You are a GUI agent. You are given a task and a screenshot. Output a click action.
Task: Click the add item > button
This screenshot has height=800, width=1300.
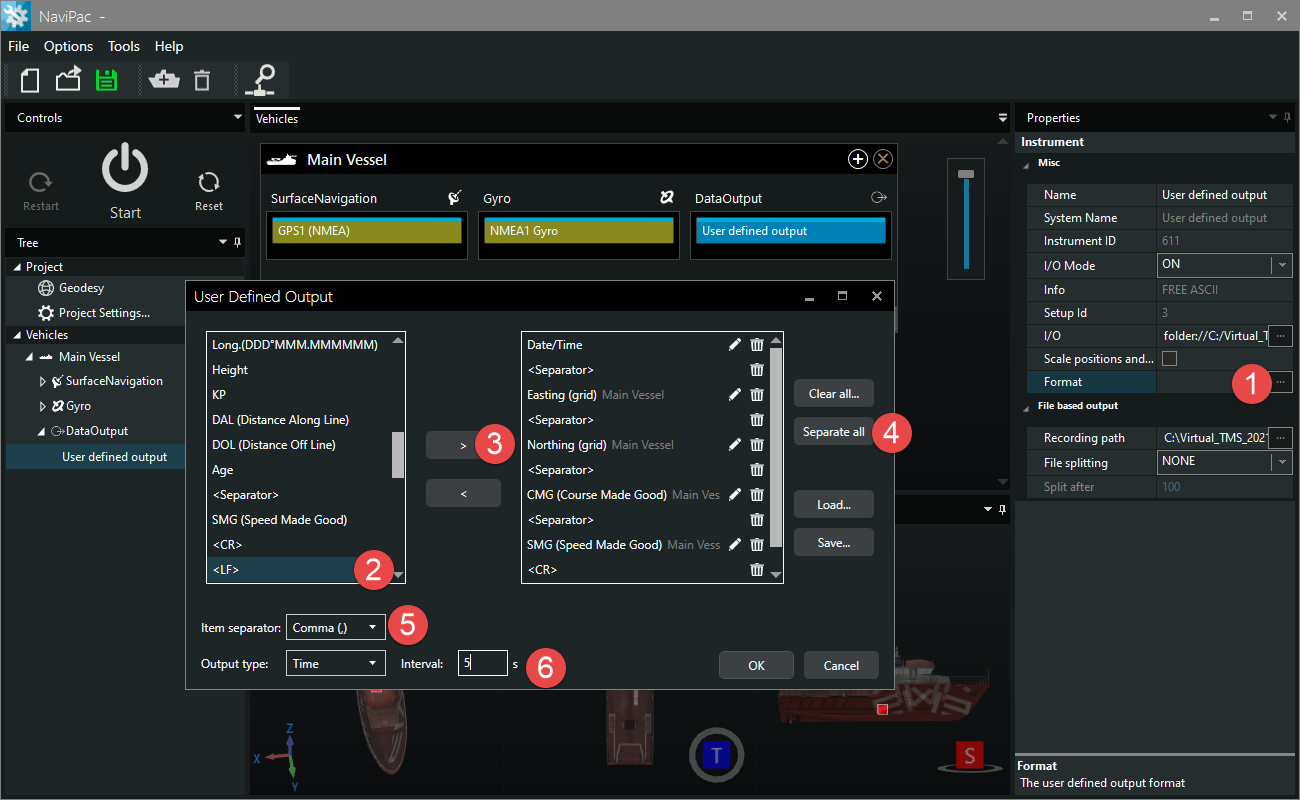[463, 446]
